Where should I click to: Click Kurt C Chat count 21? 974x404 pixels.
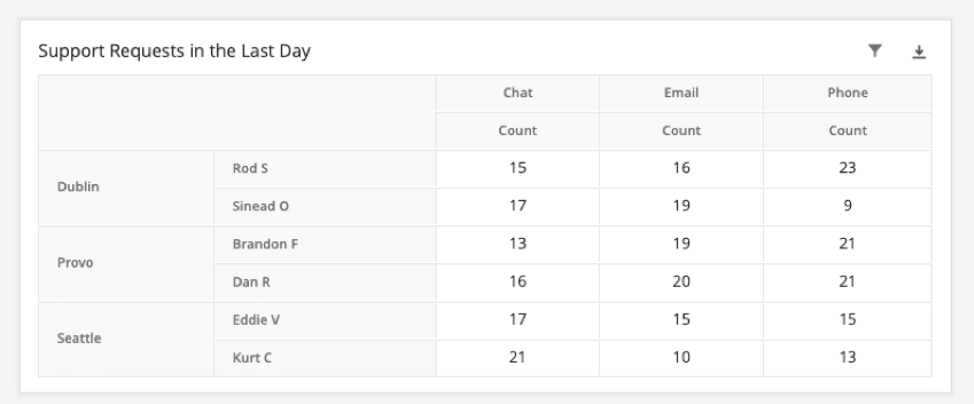(x=517, y=358)
